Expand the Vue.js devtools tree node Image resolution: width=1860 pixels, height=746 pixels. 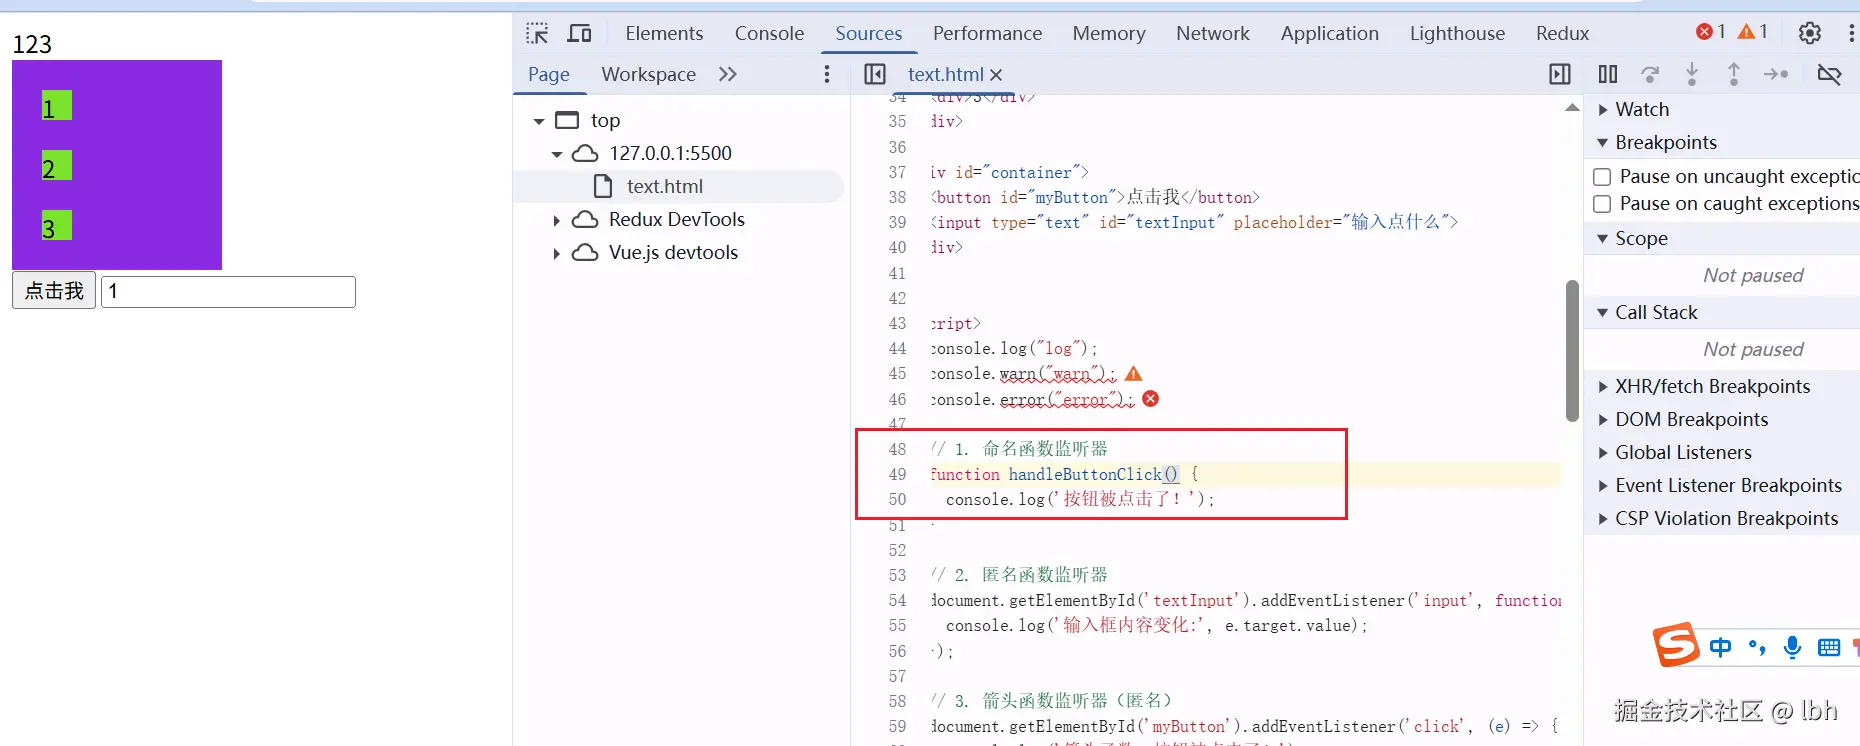557,253
